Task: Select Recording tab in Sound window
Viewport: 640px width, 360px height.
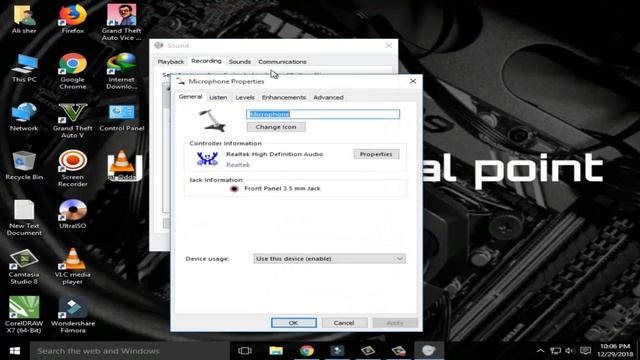Action: pos(206,61)
